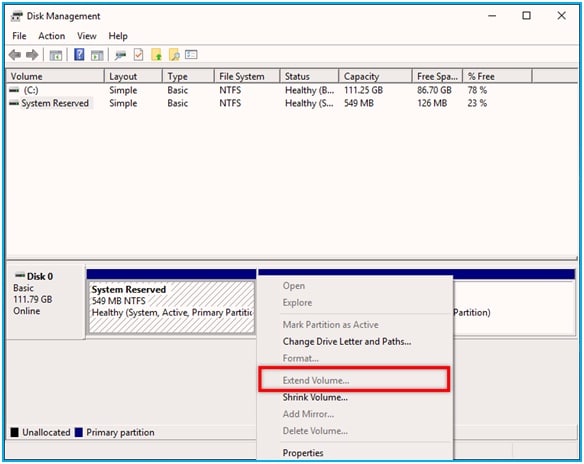Image resolution: width=584 pixels, height=464 pixels.
Task: Sort by the File System column header
Action: pos(247,76)
